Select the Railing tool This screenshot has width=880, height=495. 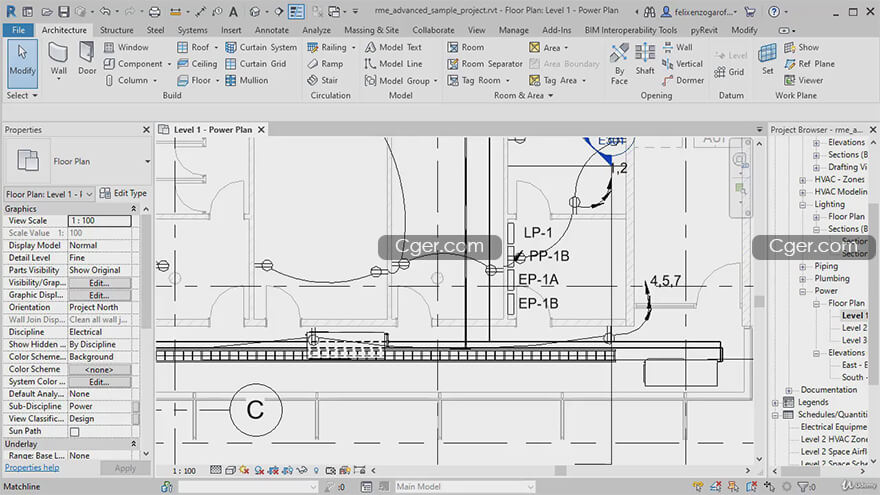tap(327, 47)
